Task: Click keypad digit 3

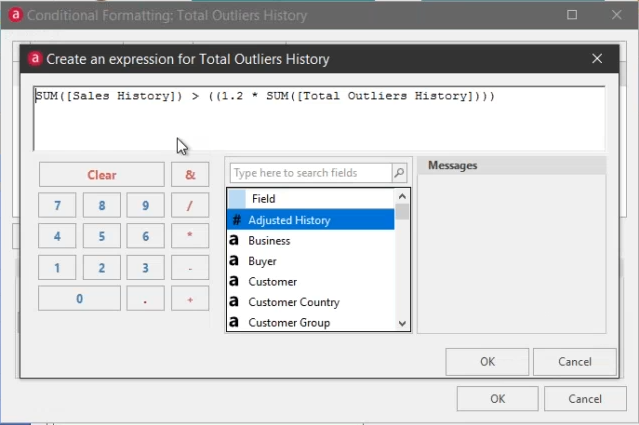Action: (x=145, y=268)
